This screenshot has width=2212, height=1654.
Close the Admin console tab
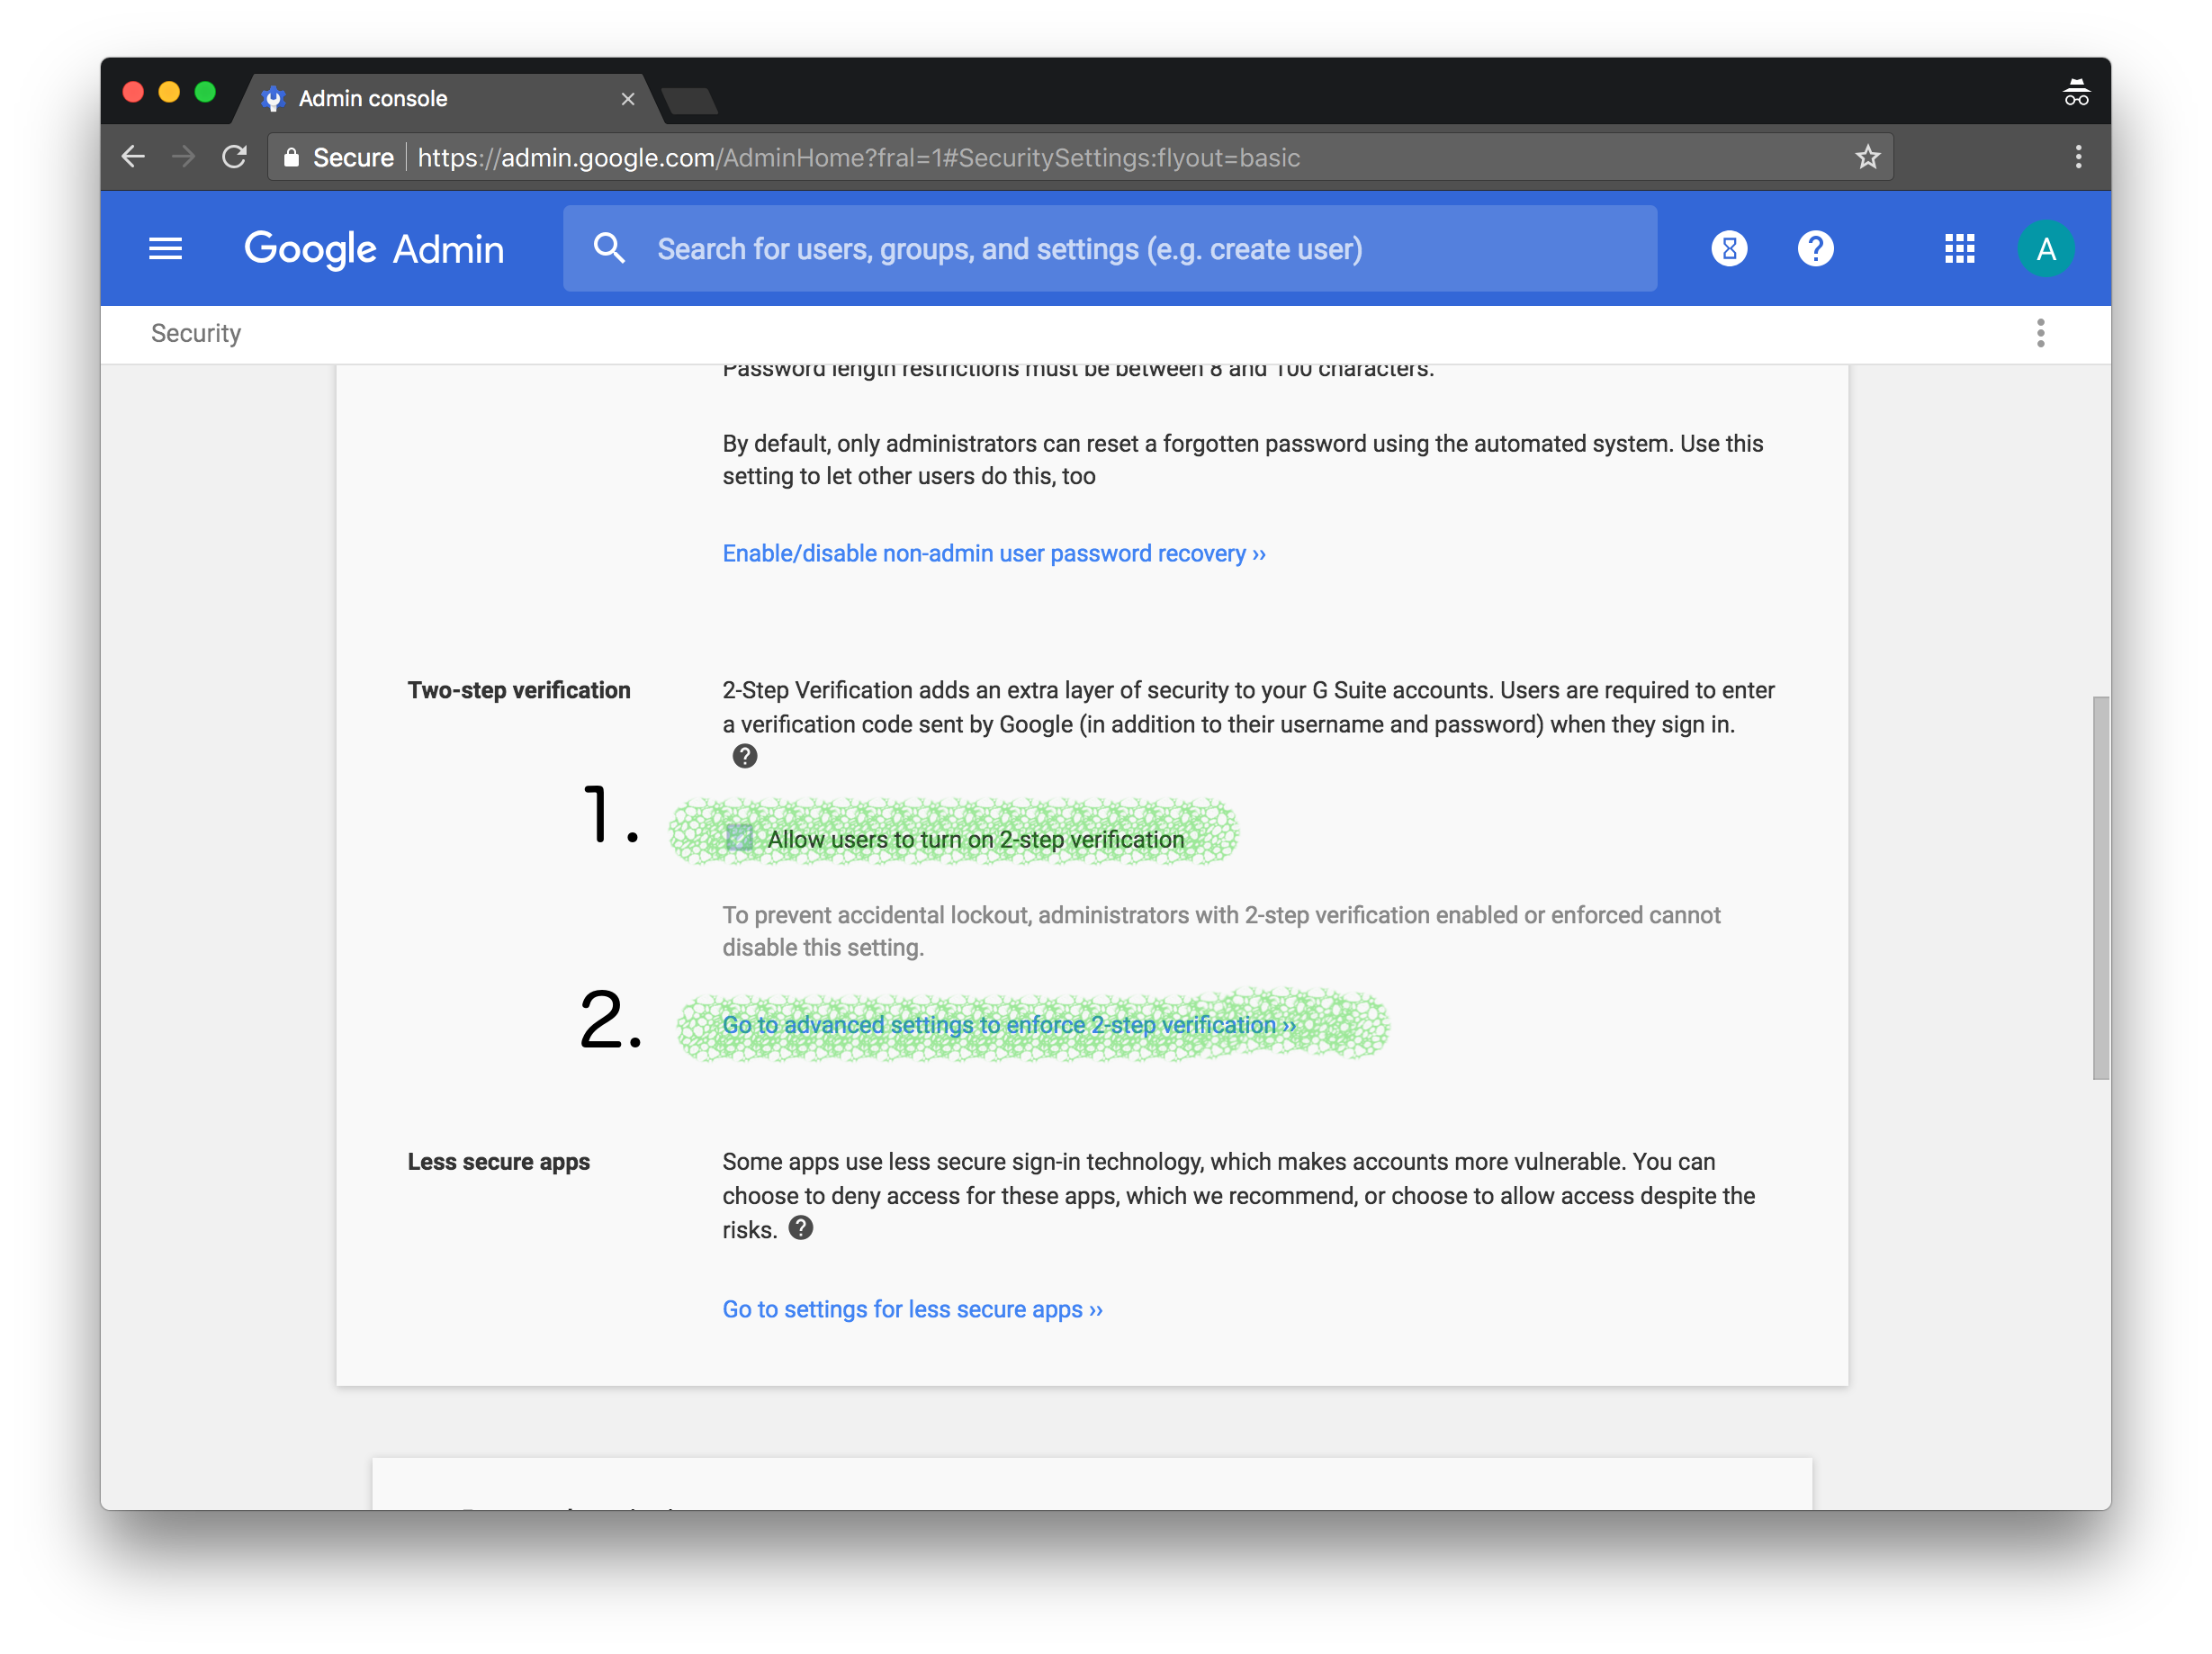pyautogui.click(x=627, y=99)
